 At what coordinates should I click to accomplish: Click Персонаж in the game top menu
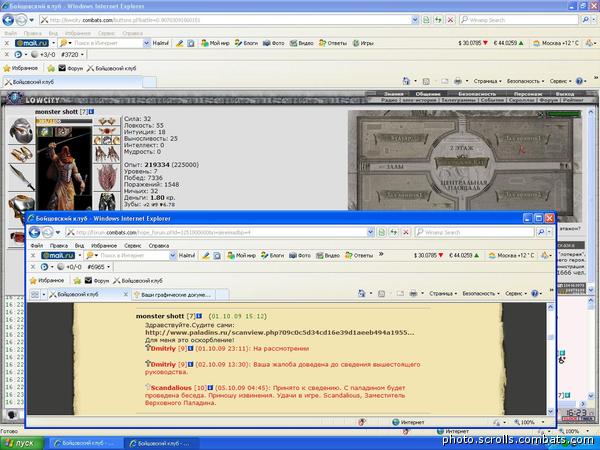pos(527,94)
